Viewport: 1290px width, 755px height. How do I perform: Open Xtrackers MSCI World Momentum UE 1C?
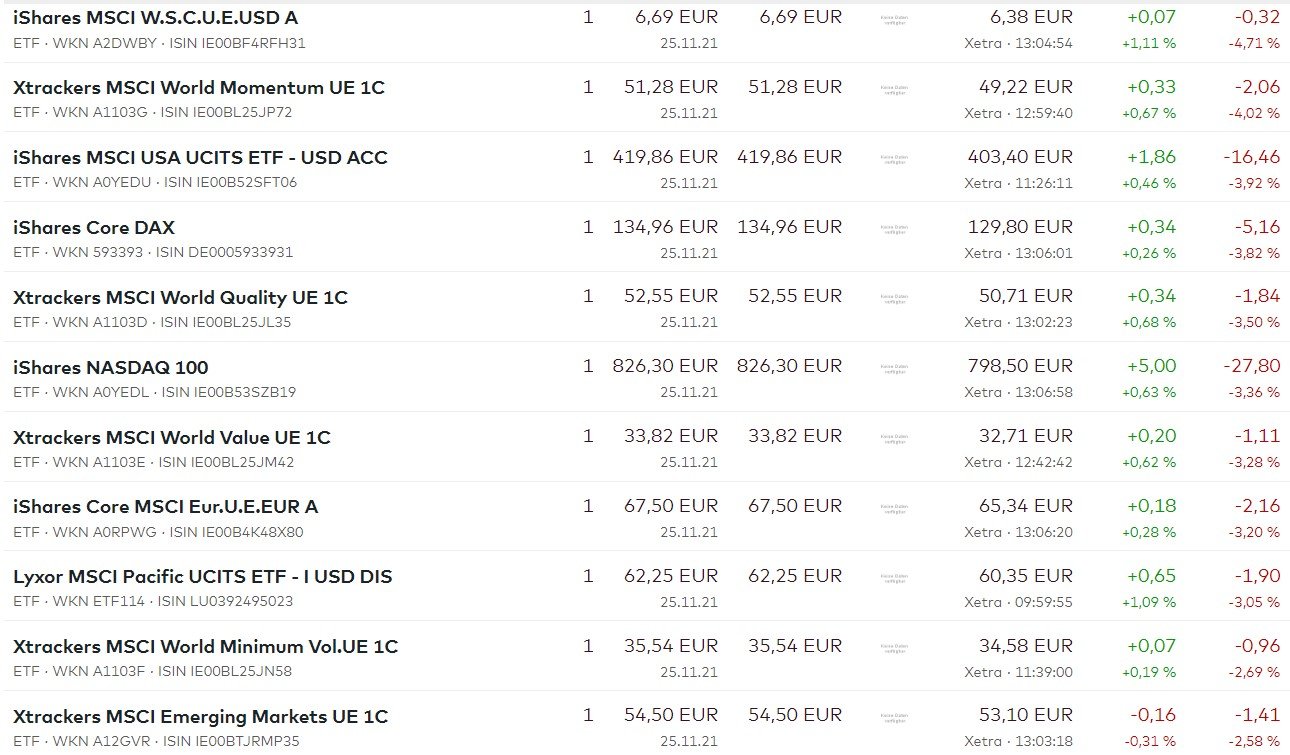tap(199, 88)
